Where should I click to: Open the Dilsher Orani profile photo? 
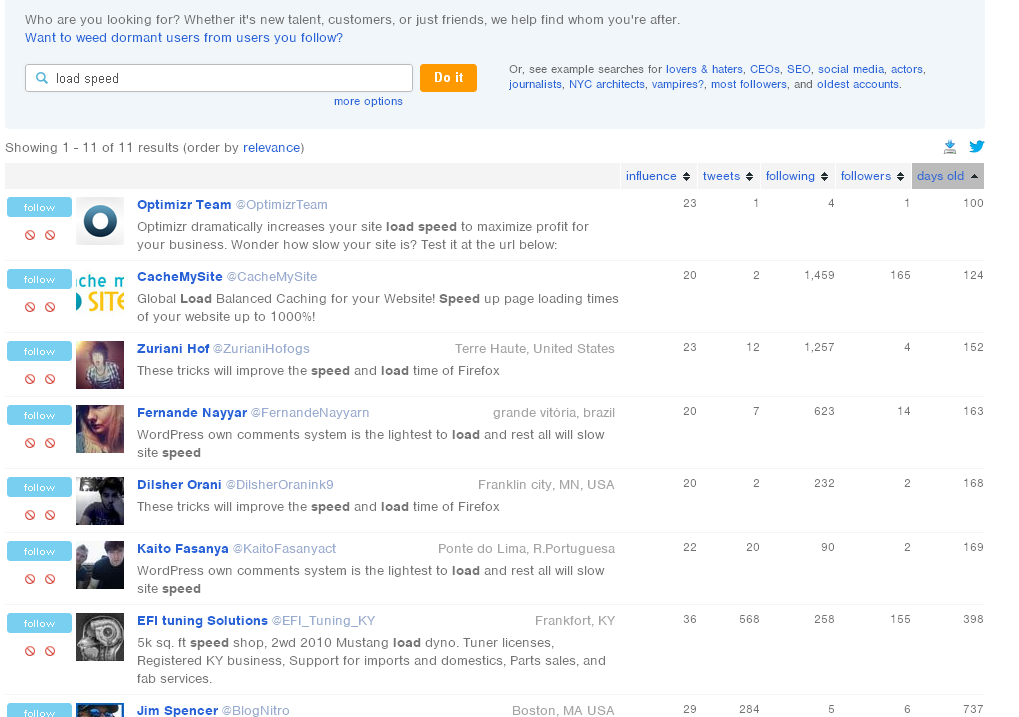(100, 501)
